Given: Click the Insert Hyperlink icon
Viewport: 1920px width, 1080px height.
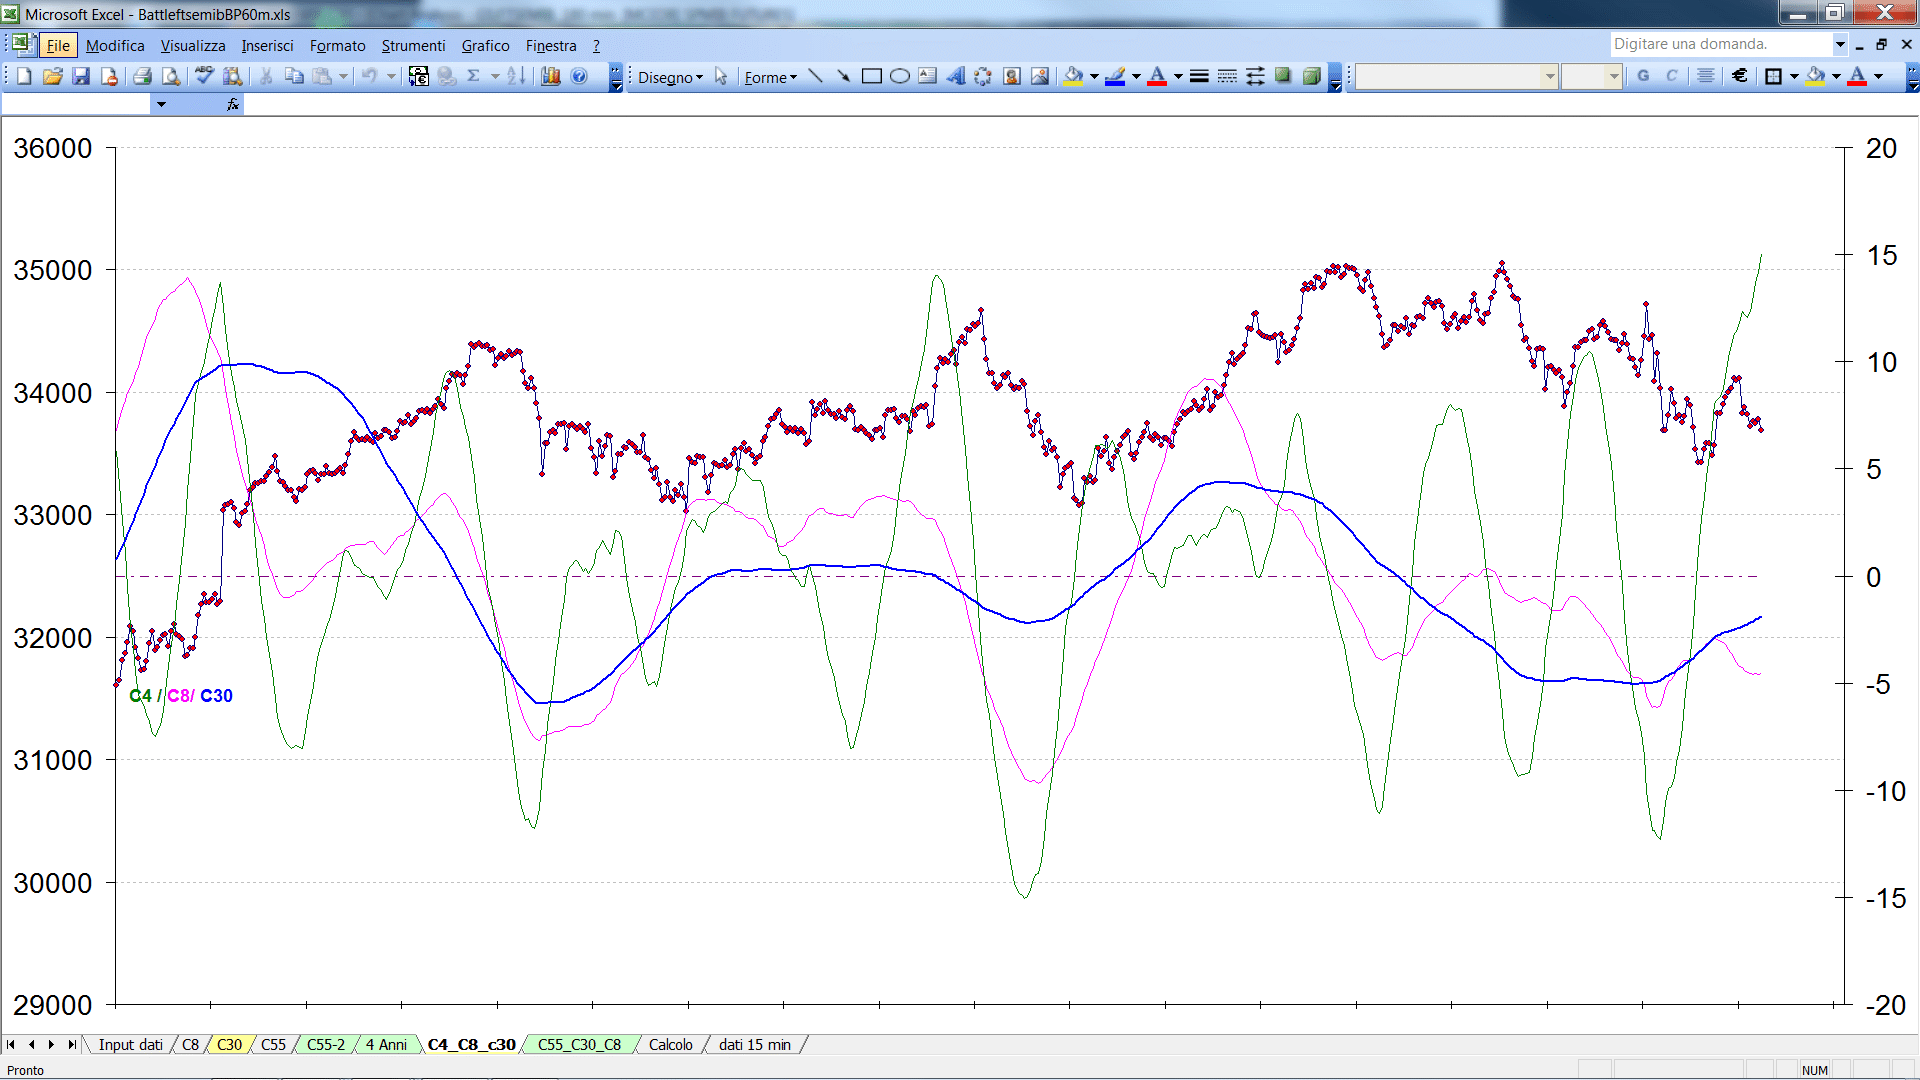Looking at the screenshot, I should click(447, 76).
